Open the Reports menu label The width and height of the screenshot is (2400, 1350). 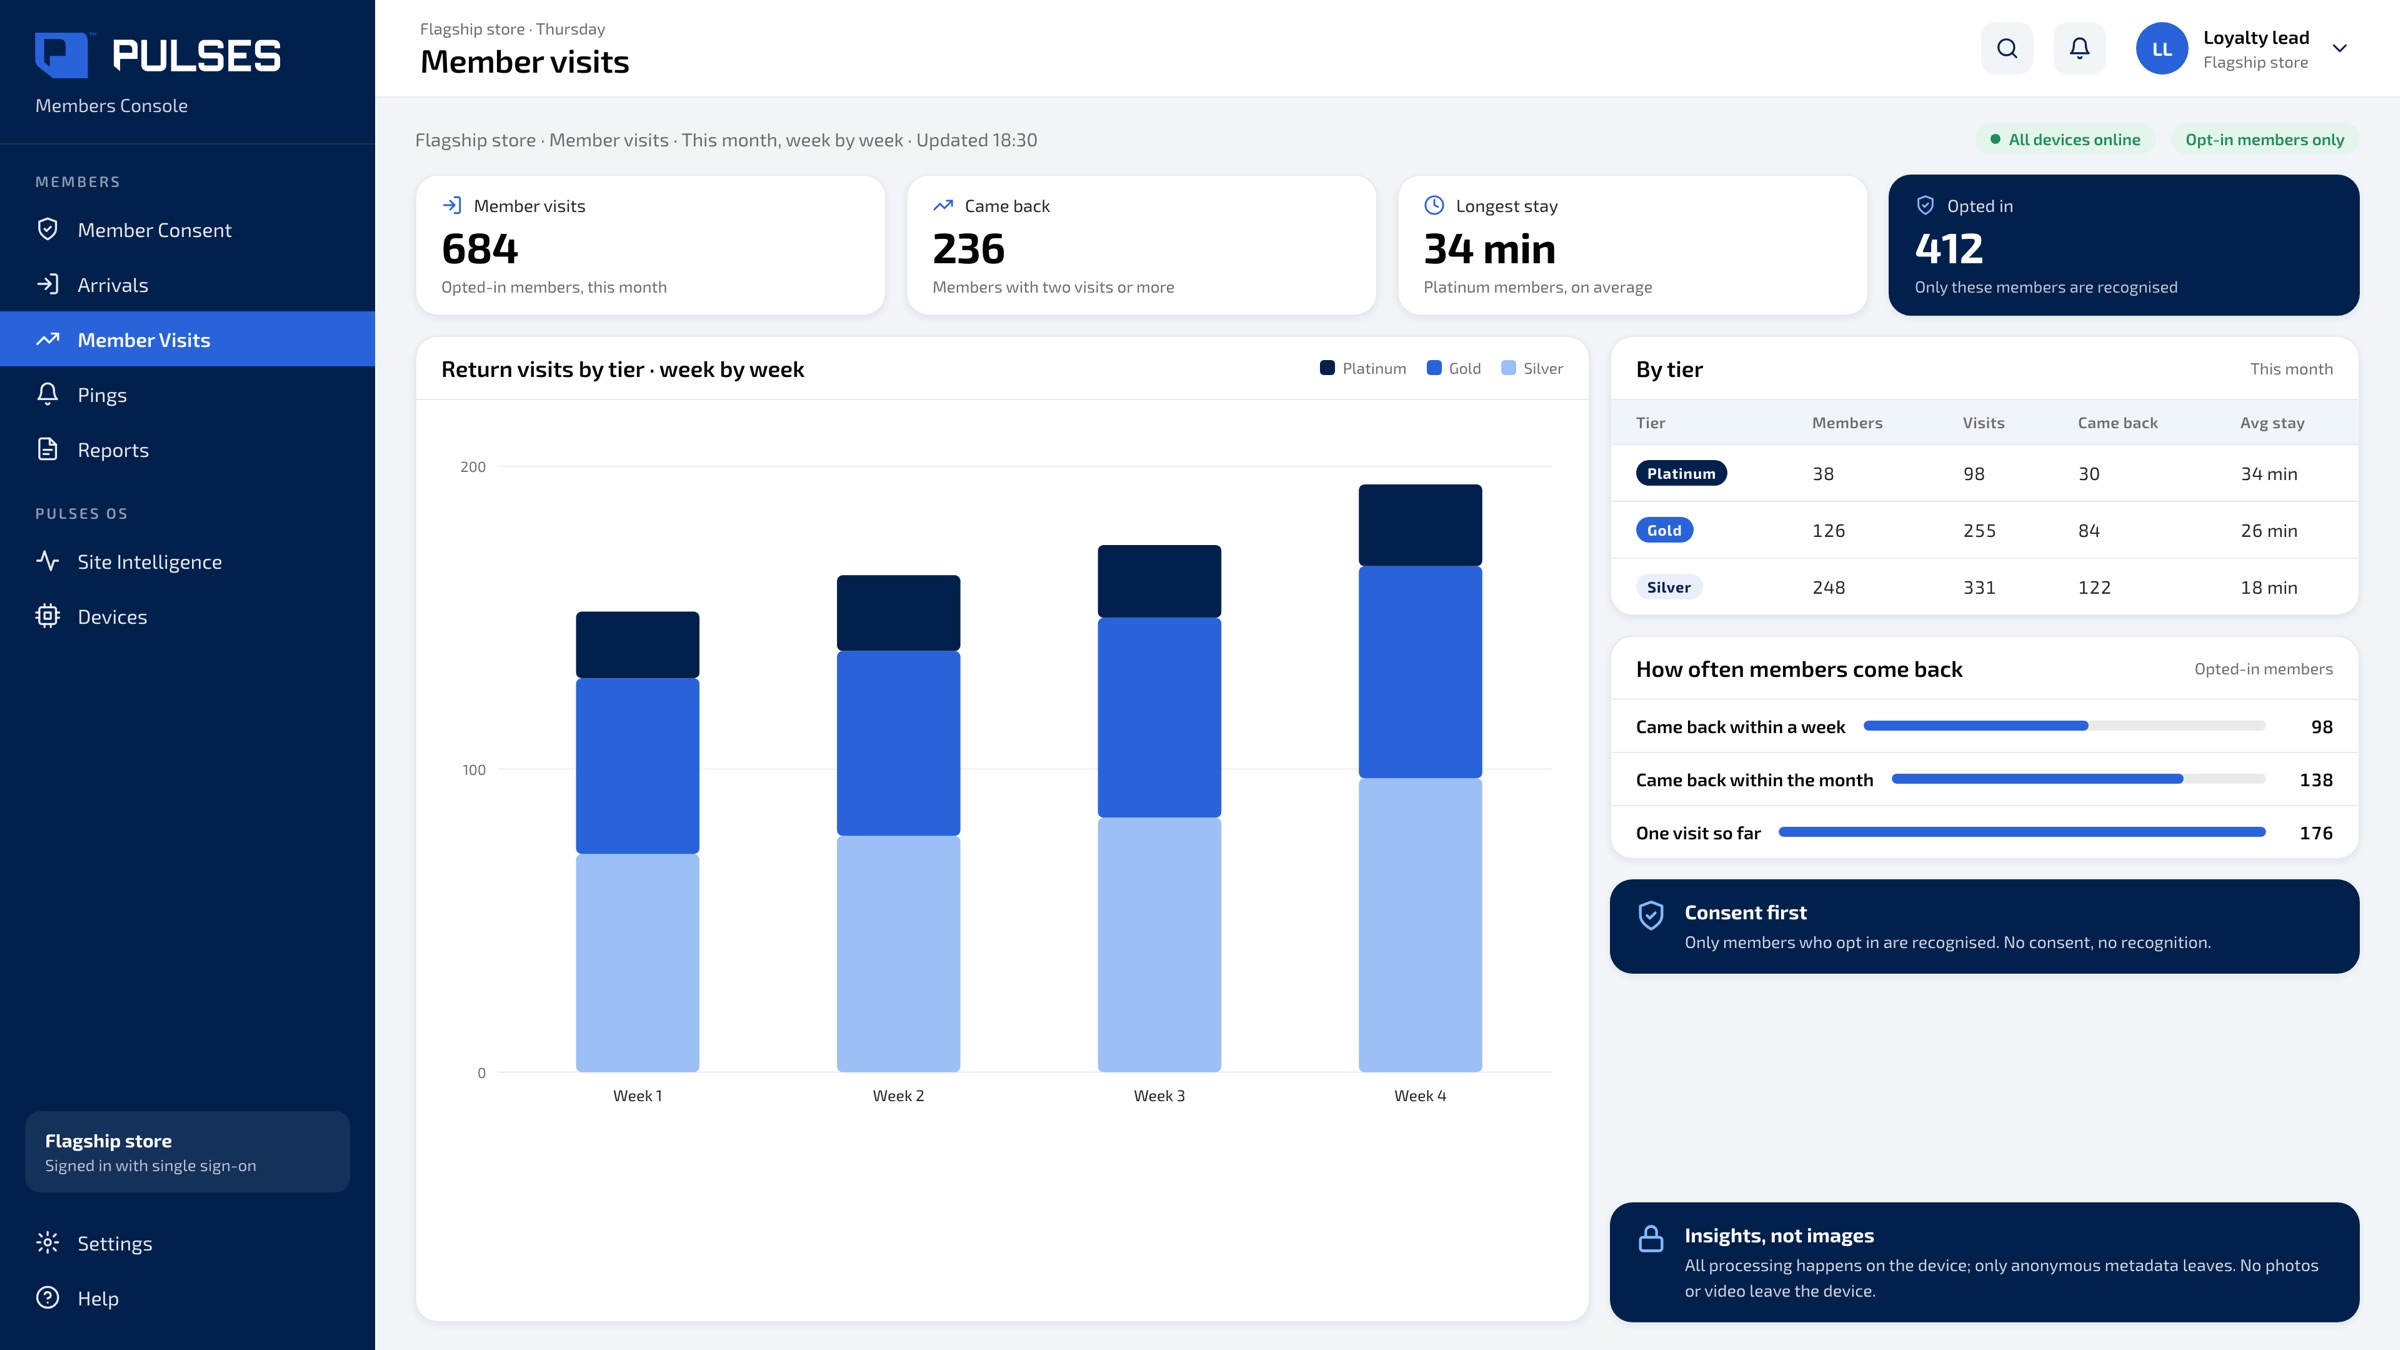coord(113,449)
